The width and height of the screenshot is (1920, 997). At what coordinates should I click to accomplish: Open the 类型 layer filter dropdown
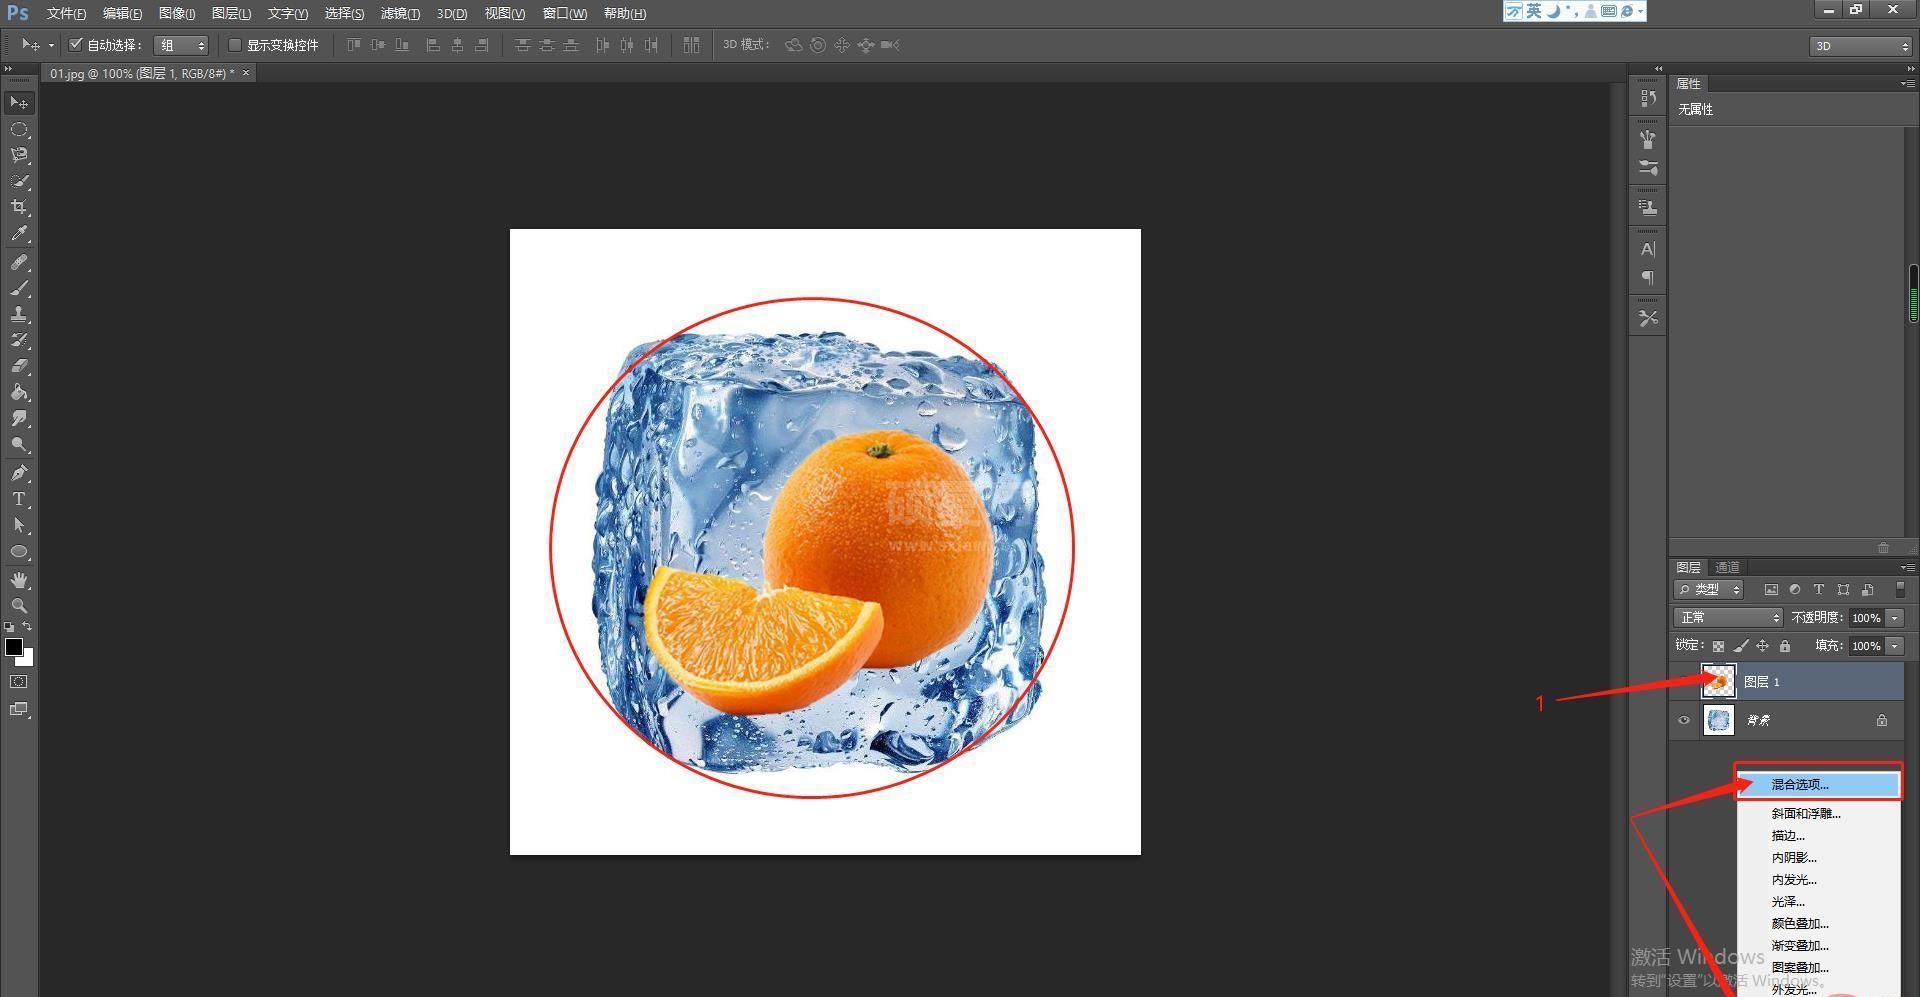click(x=1709, y=590)
